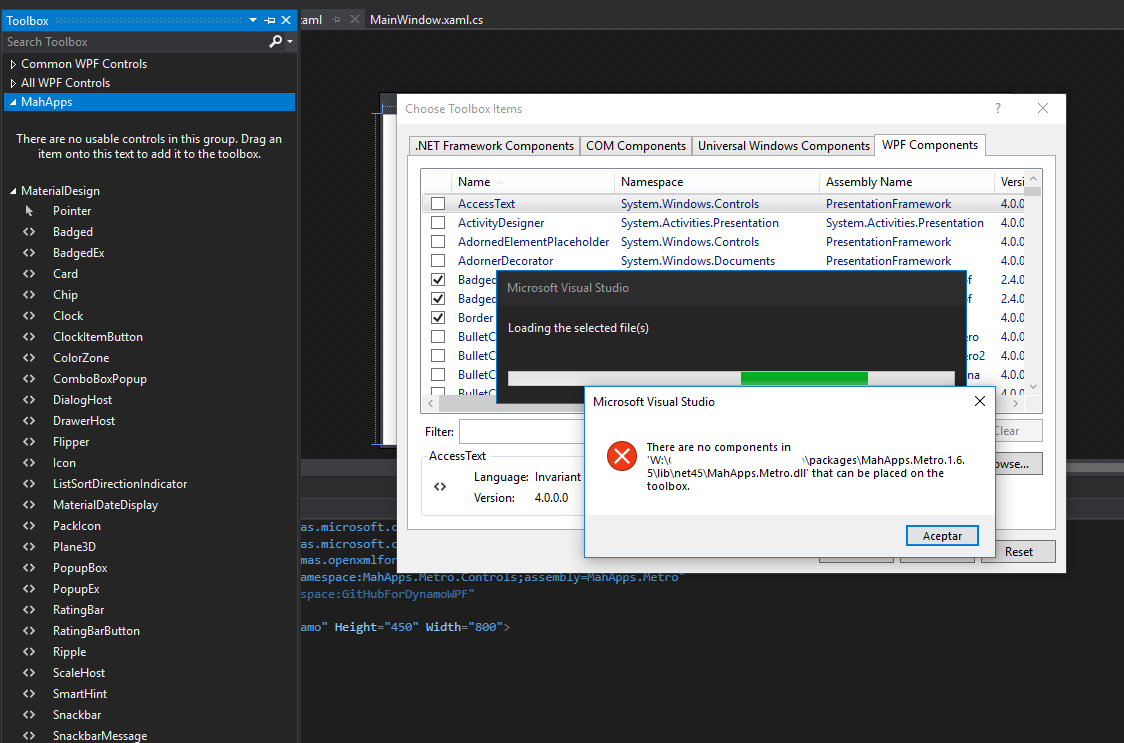
Task: Switch to the COM Components tab
Action: (635, 145)
